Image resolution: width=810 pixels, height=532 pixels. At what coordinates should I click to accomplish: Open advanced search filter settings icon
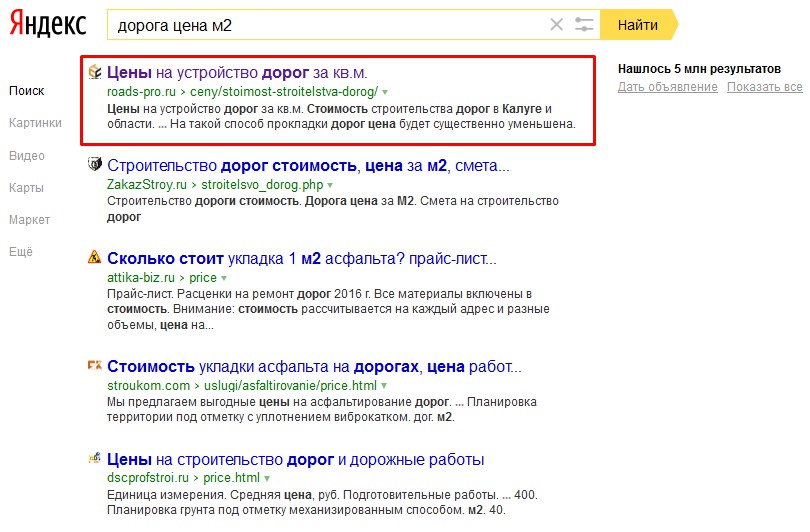[584, 24]
